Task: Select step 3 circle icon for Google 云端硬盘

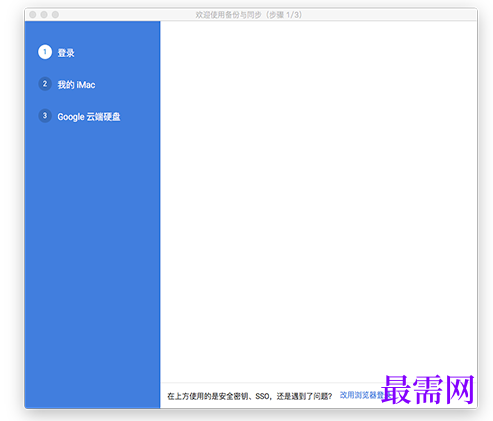Action: click(x=45, y=116)
